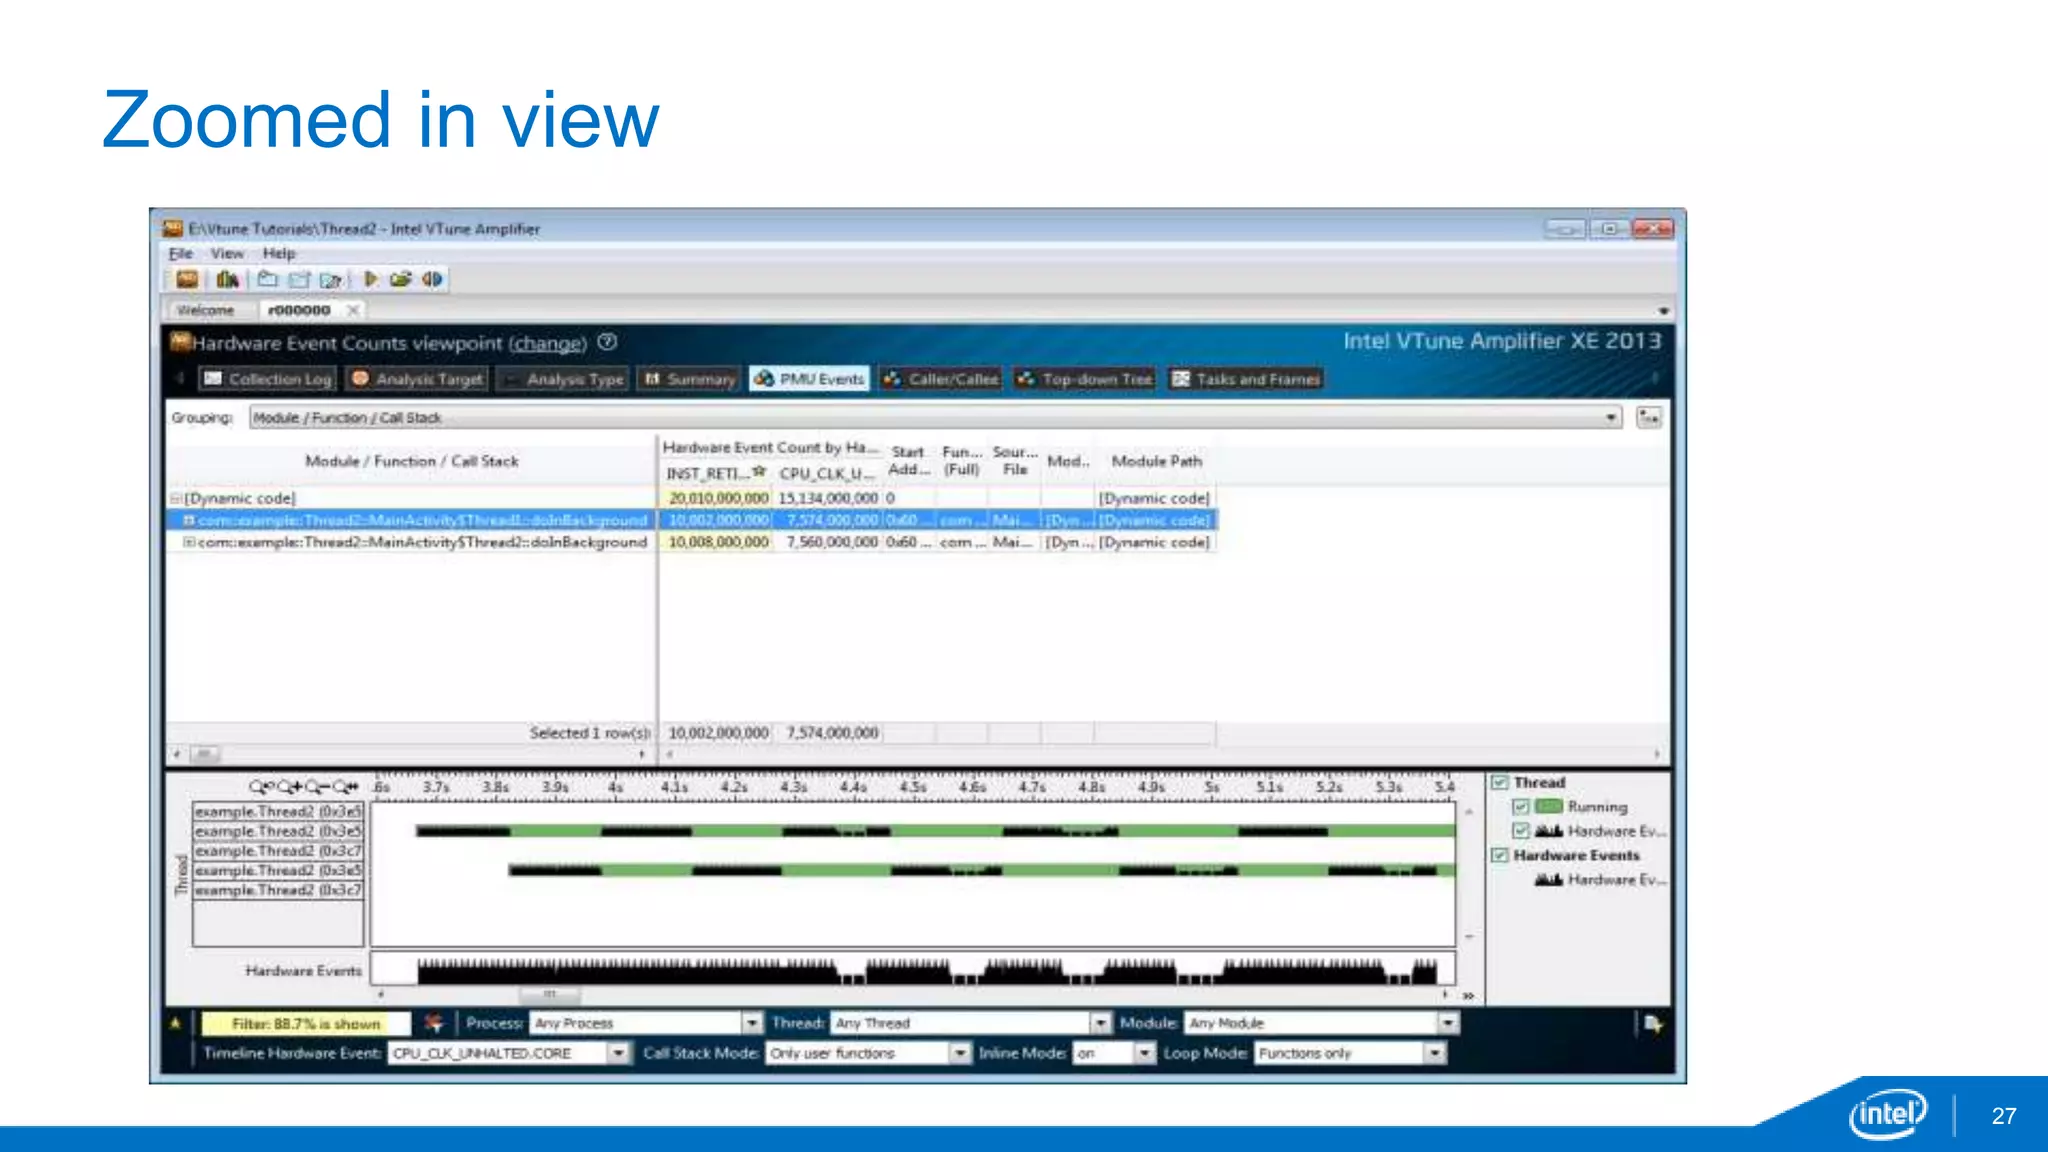Click the customize grouping icon right of Grouping
The height and width of the screenshot is (1152, 2048).
[x=1648, y=417]
